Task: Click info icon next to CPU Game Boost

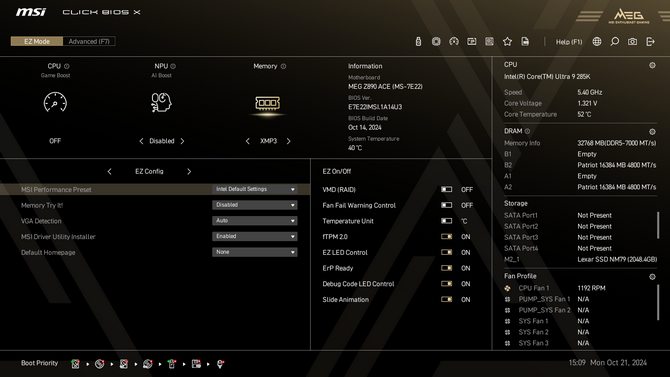Action: 67,66
